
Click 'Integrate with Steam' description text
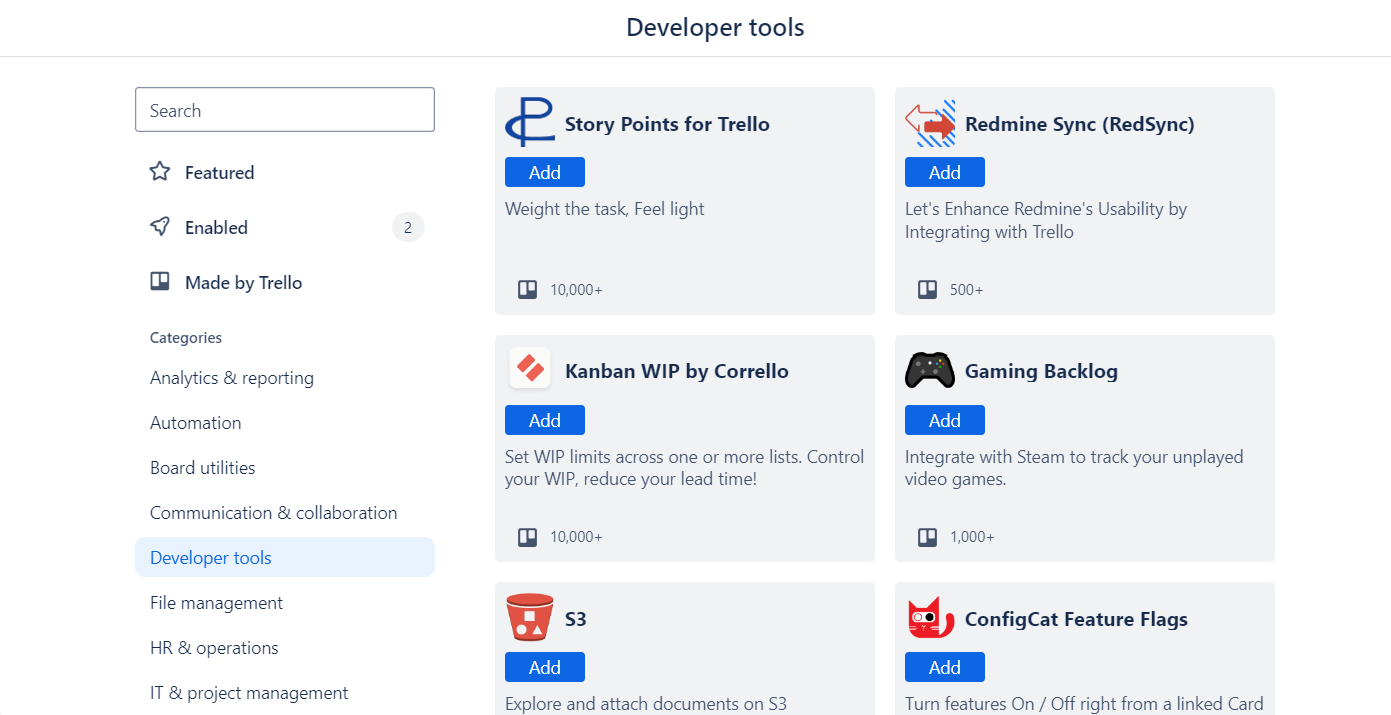1074,468
